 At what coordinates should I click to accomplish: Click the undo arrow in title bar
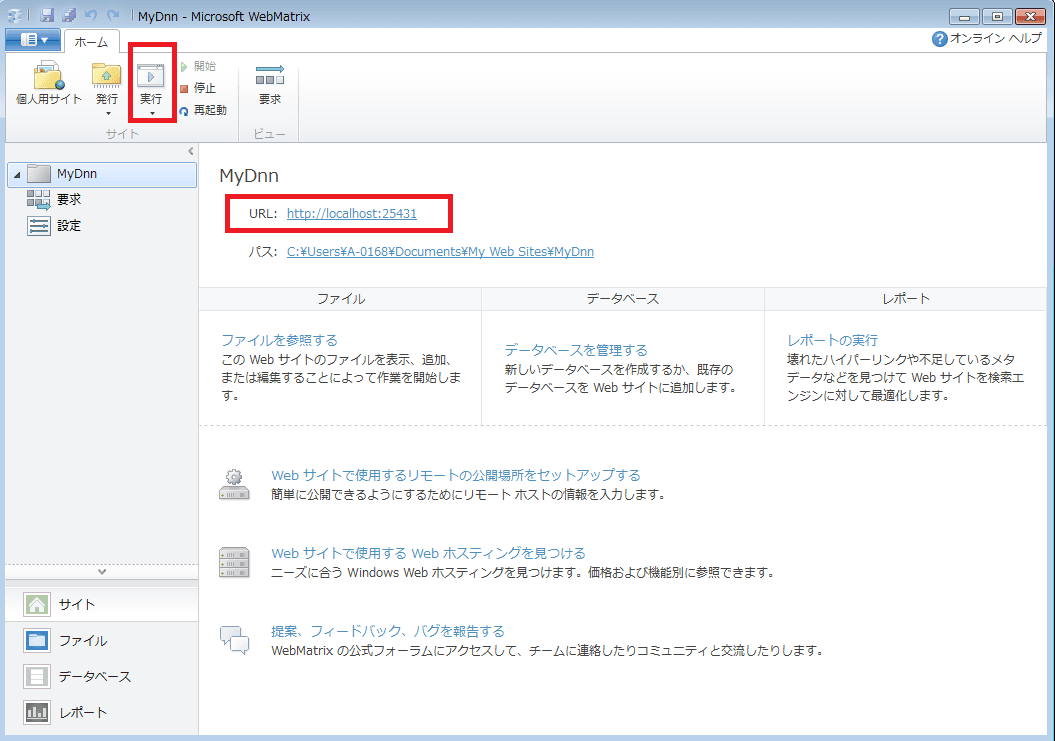[91, 15]
